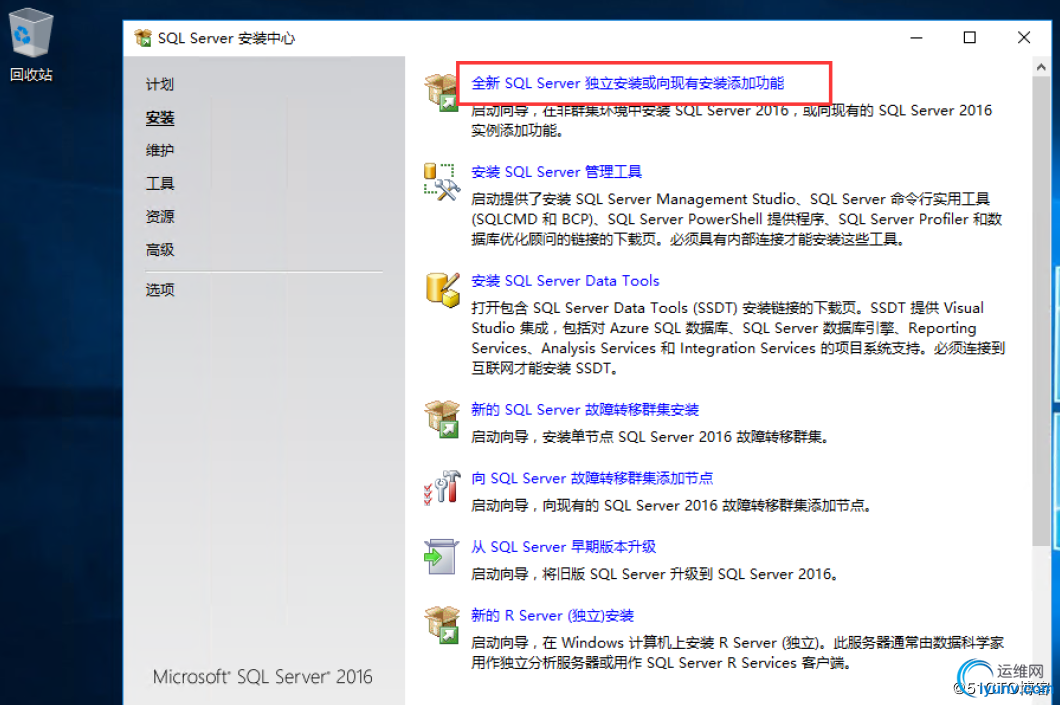Minimize the SQL Server 安装中心 window
The image size is (1060, 705).
(x=916, y=38)
